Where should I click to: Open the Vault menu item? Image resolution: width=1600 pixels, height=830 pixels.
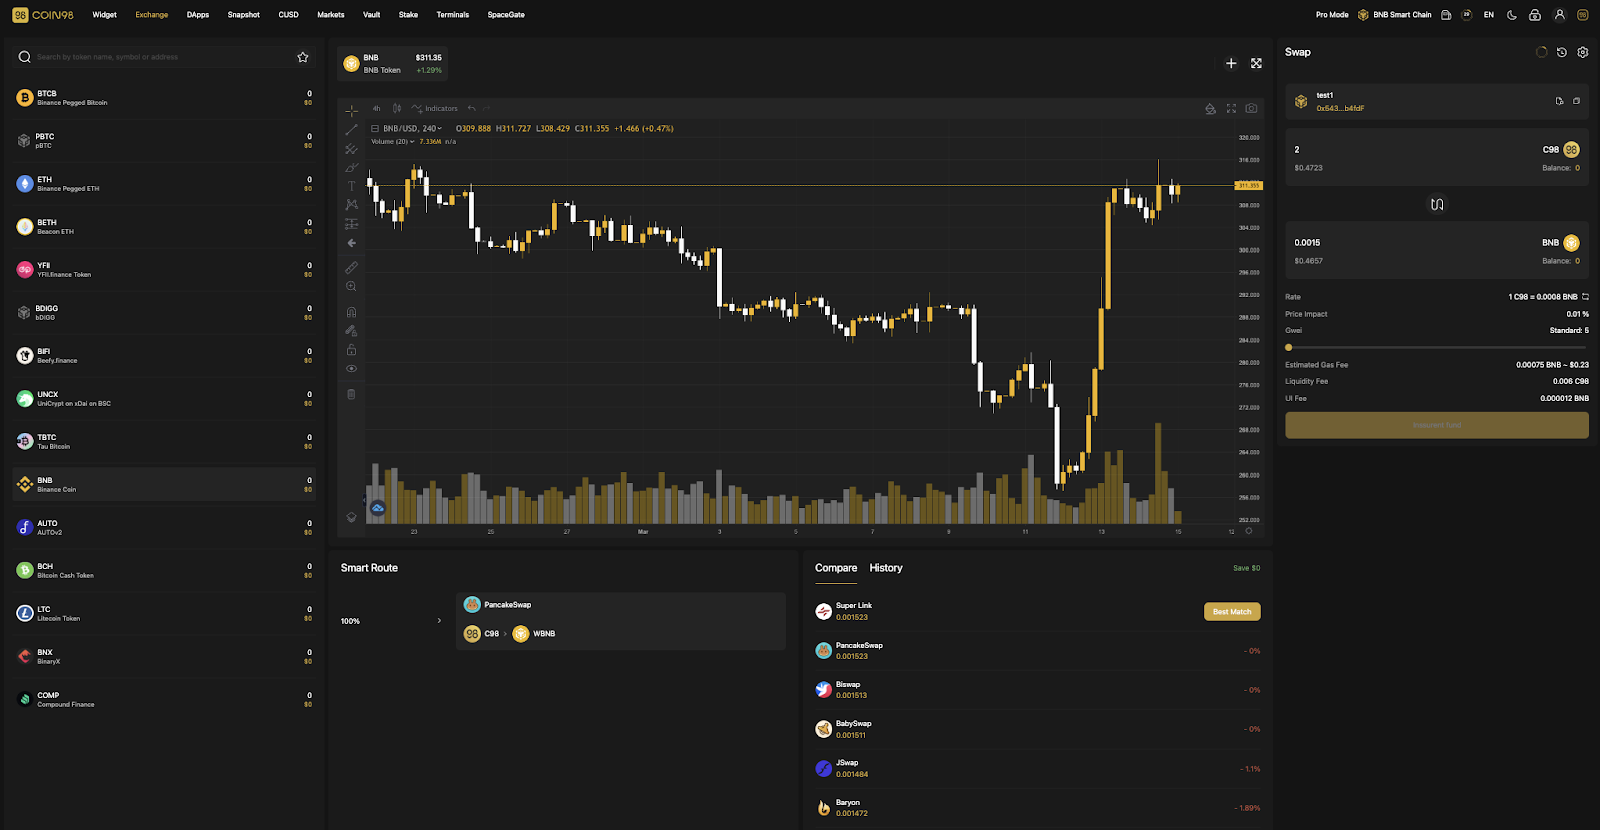(x=371, y=15)
